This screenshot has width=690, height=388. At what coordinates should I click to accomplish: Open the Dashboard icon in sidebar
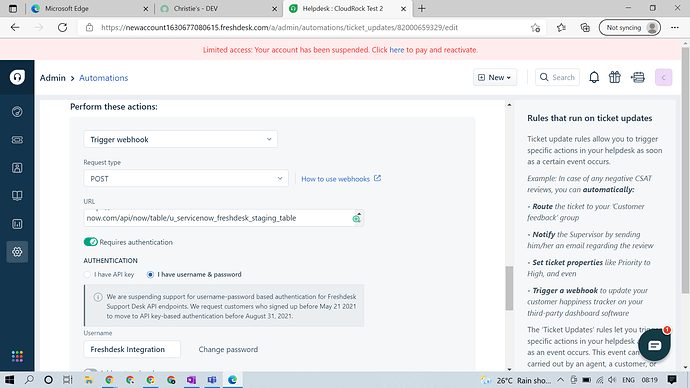(17, 112)
